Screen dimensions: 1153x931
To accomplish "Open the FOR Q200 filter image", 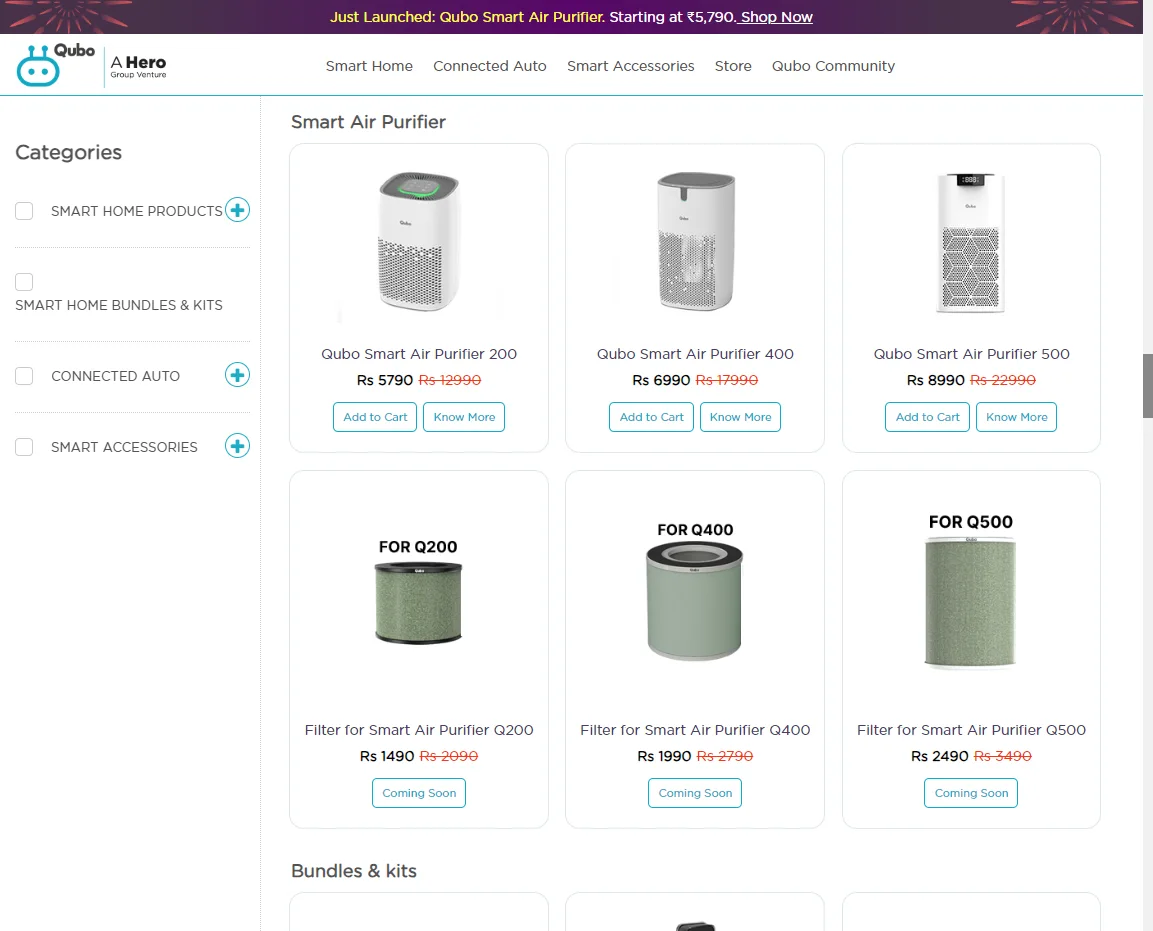I will coord(418,592).
